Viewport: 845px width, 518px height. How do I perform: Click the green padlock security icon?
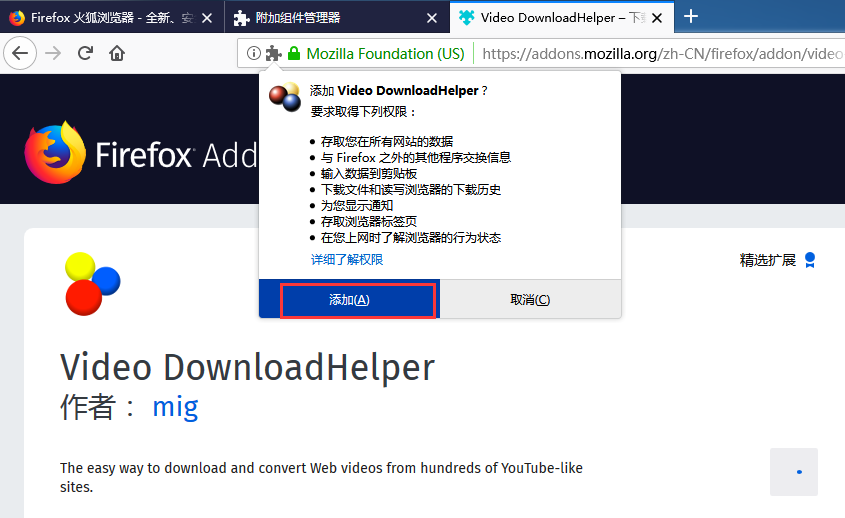coord(294,53)
